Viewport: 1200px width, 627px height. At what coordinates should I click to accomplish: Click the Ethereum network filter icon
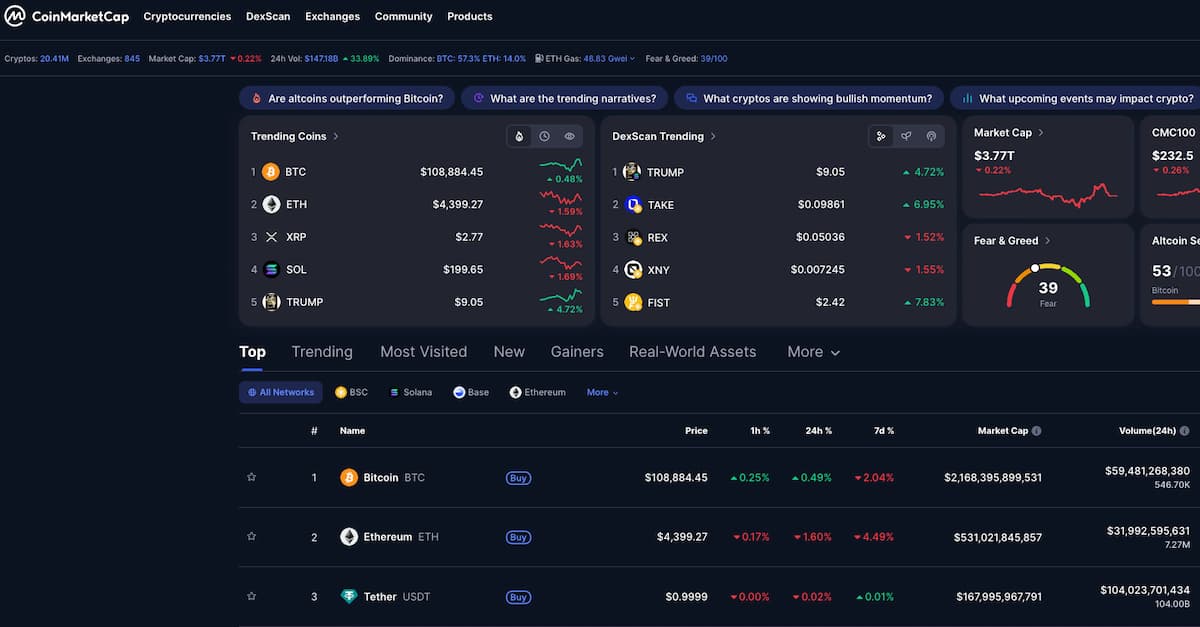[x=515, y=392]
